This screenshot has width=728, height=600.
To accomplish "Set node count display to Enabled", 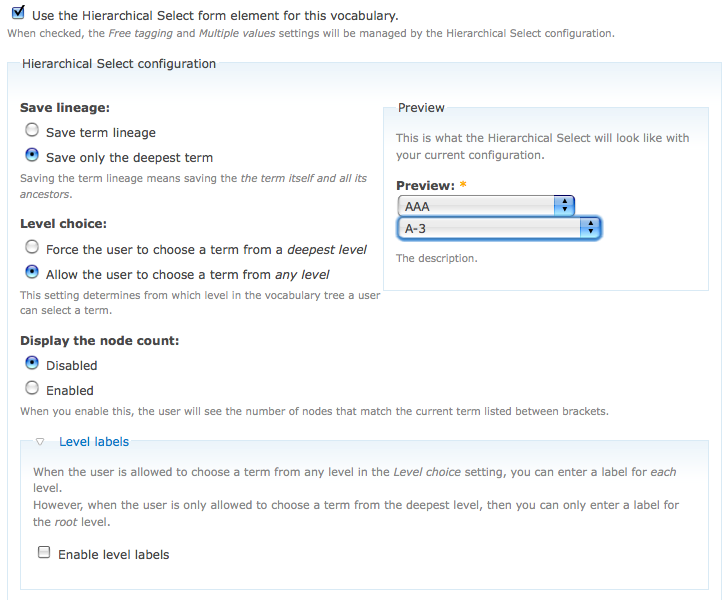I will (x=32, y=389).
